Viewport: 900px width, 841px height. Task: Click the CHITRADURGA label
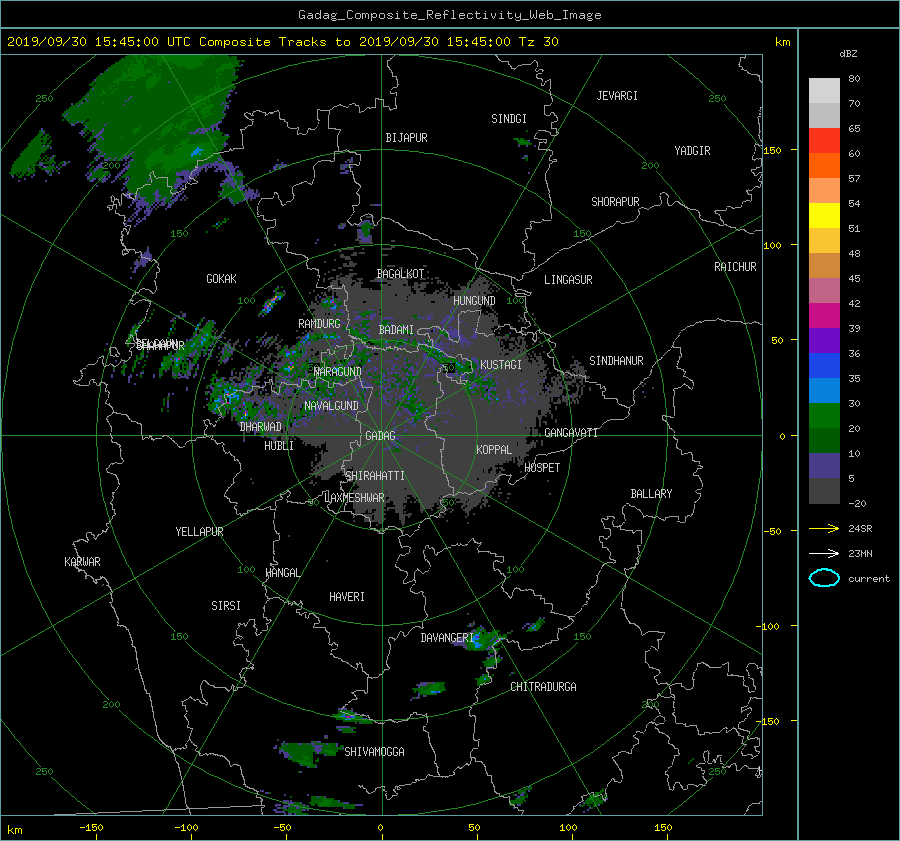point(543,687)
